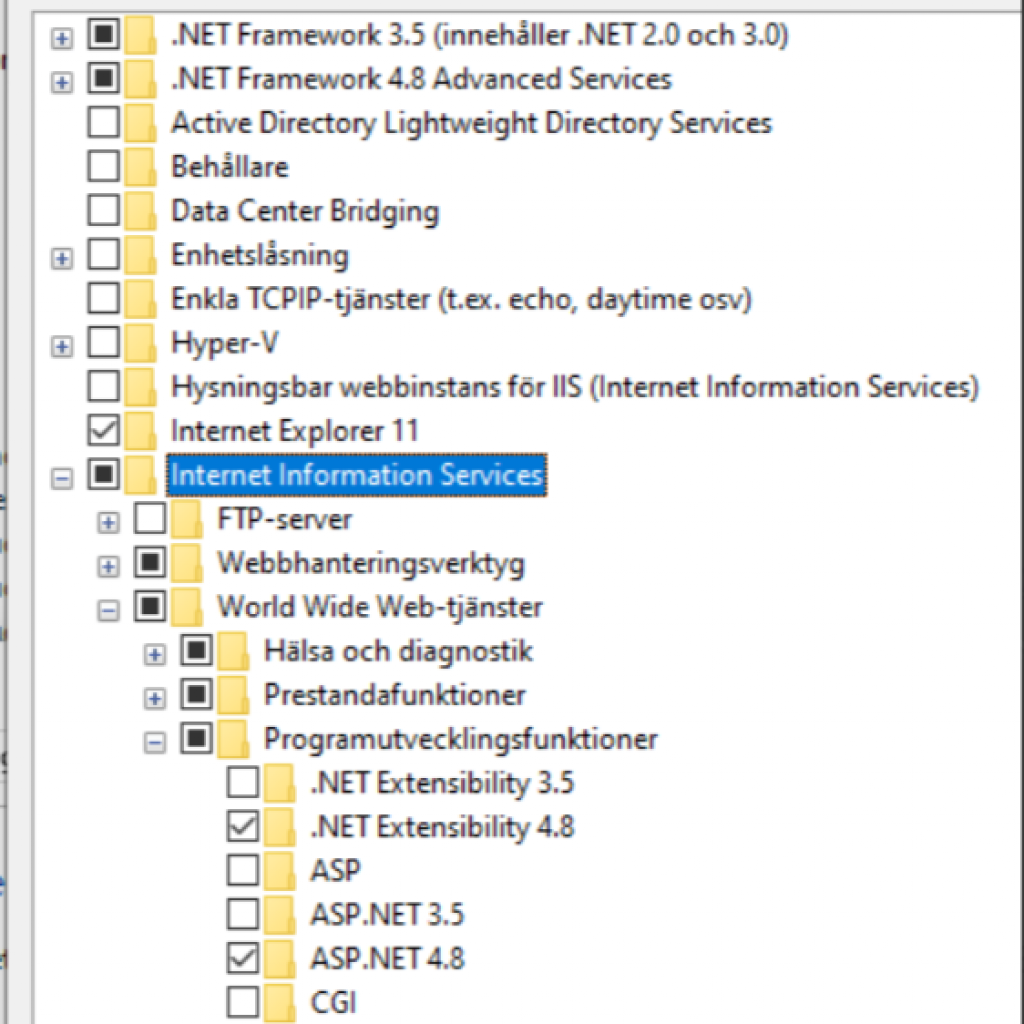Toggle .NET Framework 4.8 Advanced Services checkbox
Image resolution: width=1024 pixels, height=1024 pixels.
103,78
